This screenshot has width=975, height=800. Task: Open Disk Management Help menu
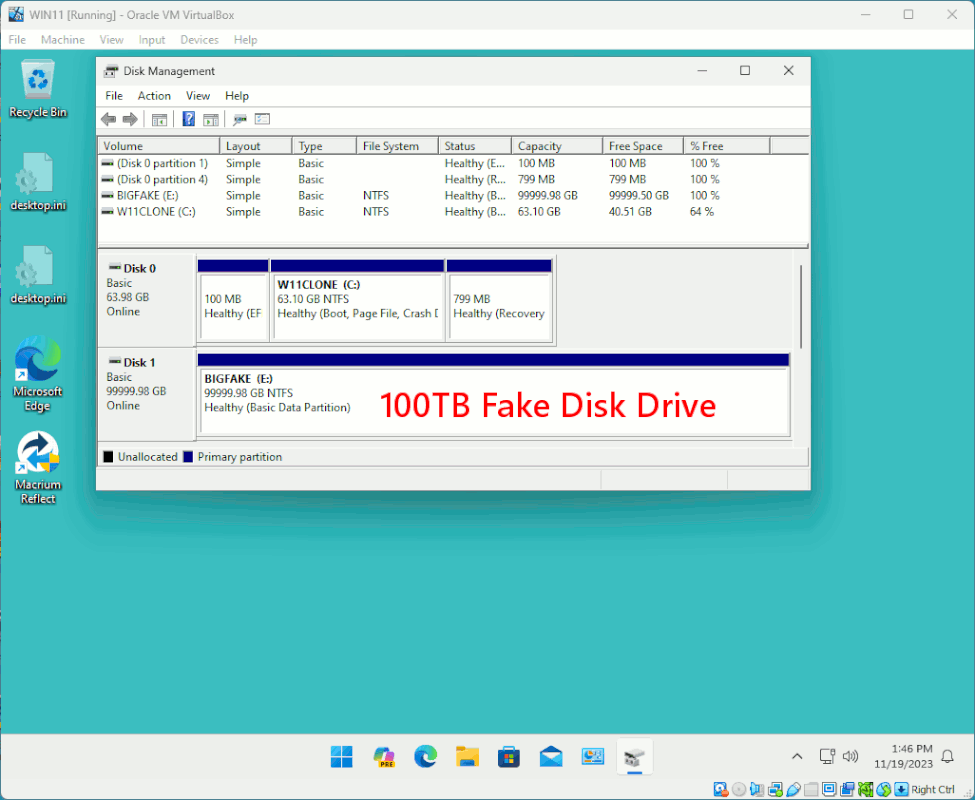click(x=237, y=96)
